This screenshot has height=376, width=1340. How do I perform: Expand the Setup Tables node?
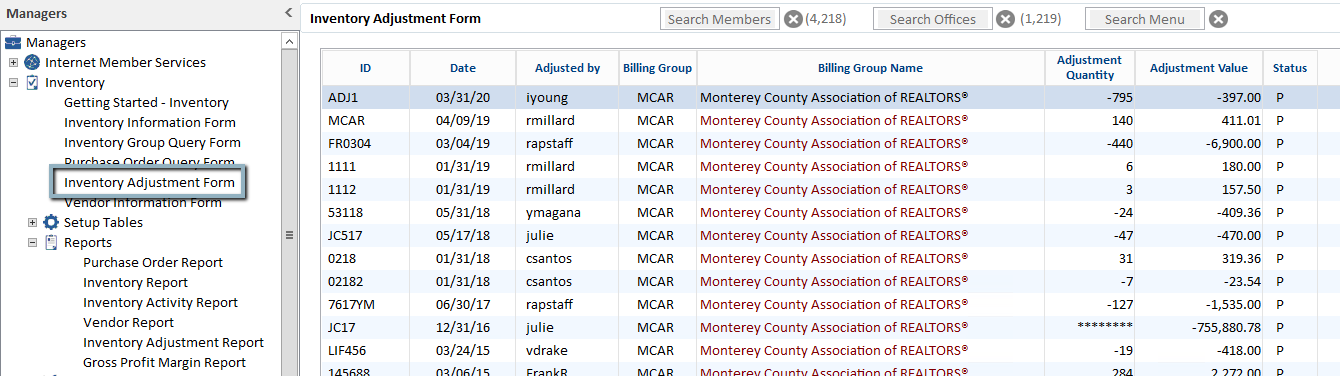coord(33,222)
